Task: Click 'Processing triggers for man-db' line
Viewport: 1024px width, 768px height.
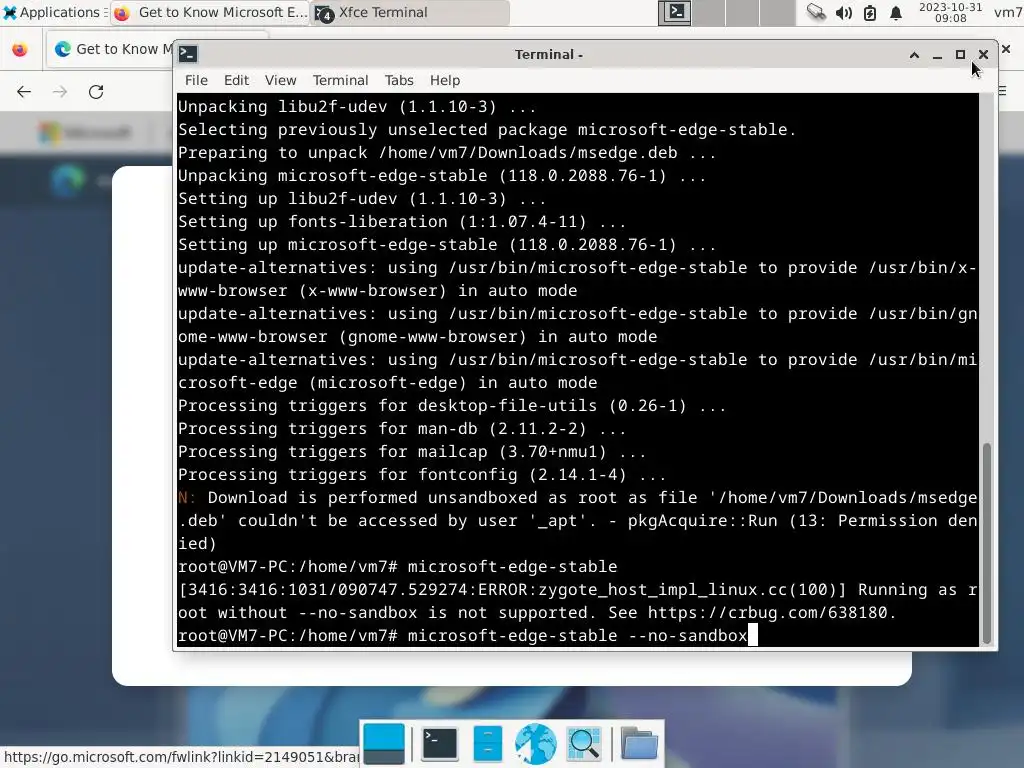Action: point(402,429)
